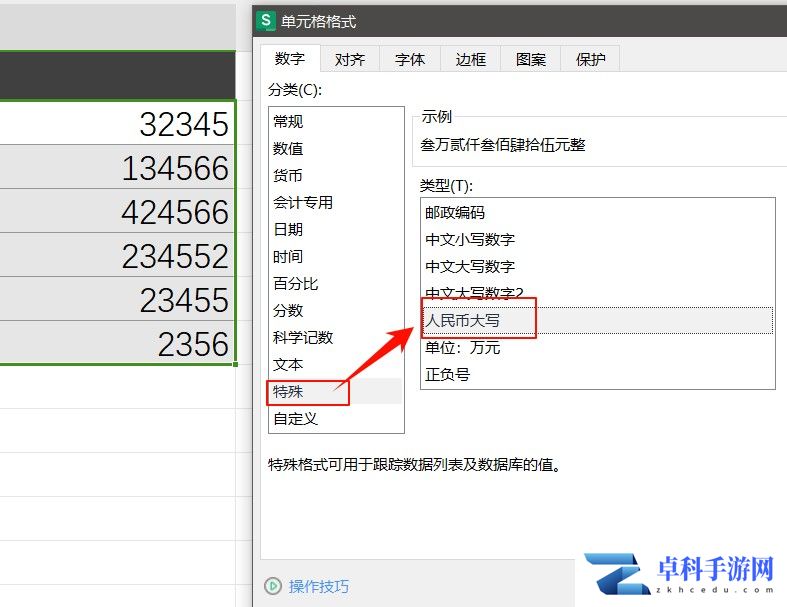The image size is (787, 607).
Task: Open the 字体 tab
Action: point(410,59)
